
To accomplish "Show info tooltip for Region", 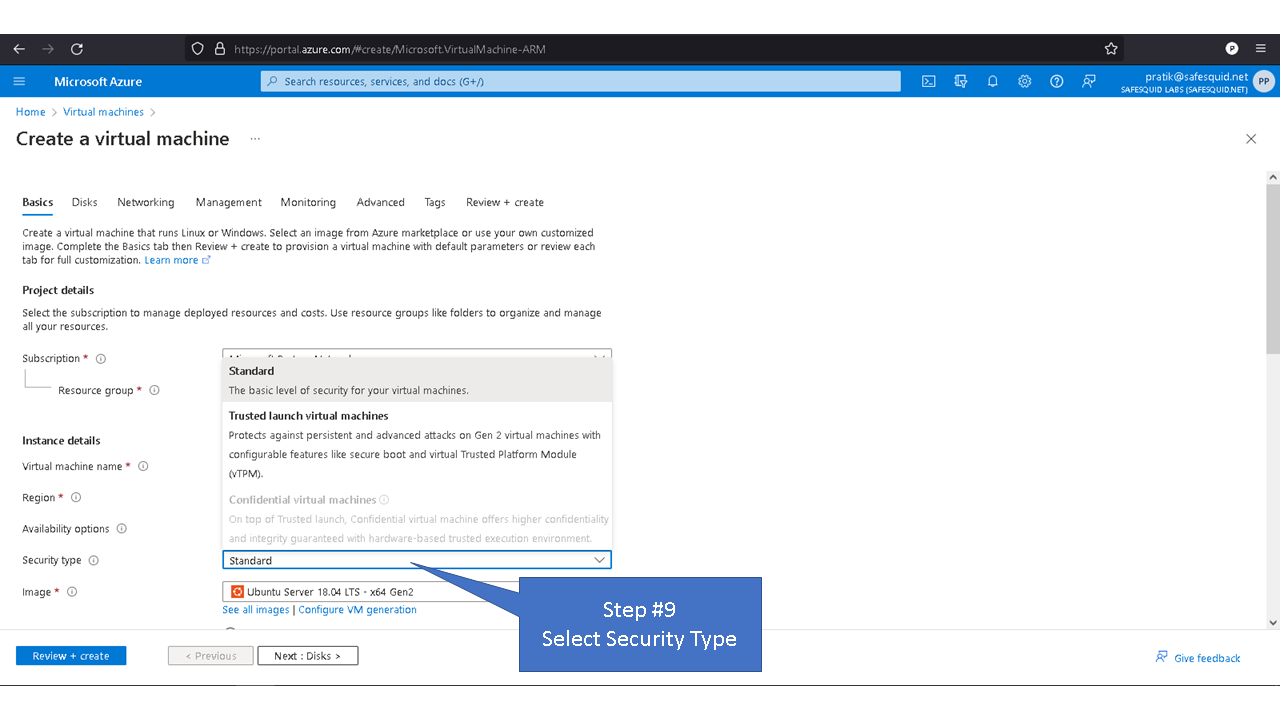I will pos(76,498).
